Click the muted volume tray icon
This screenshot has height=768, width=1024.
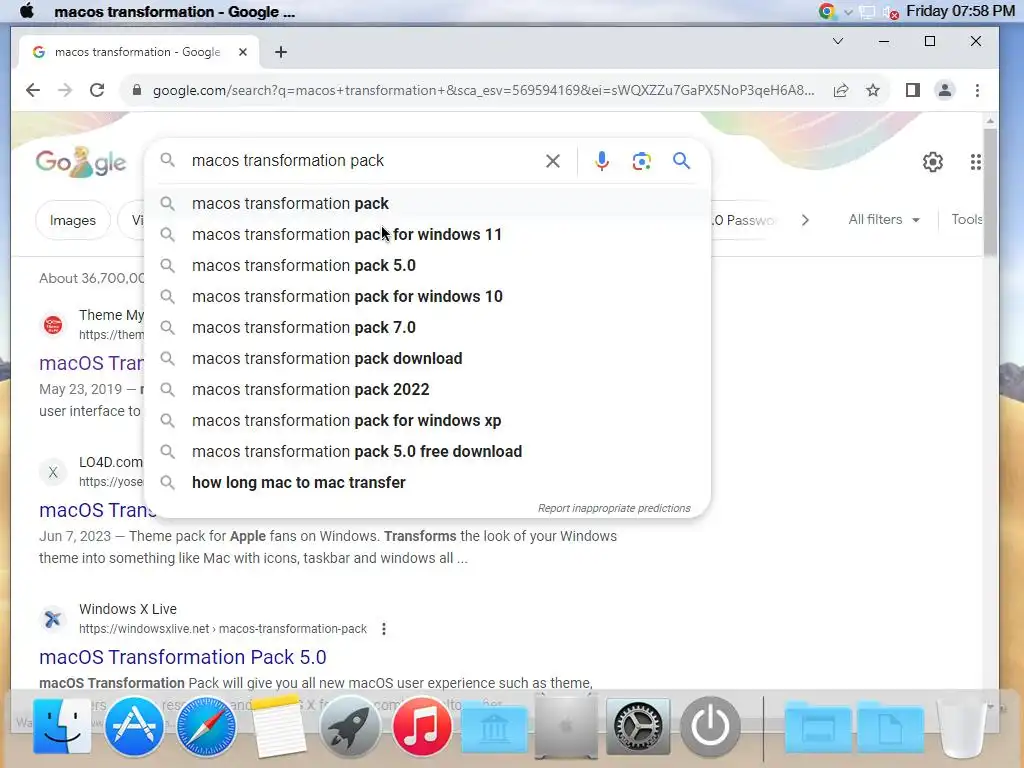(890, 12)
